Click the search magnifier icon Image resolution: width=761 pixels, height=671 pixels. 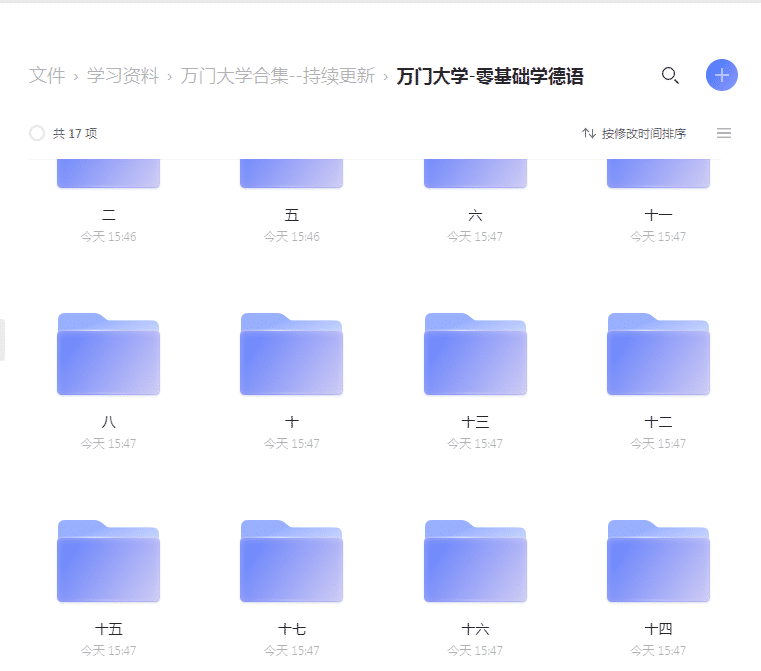670,75
